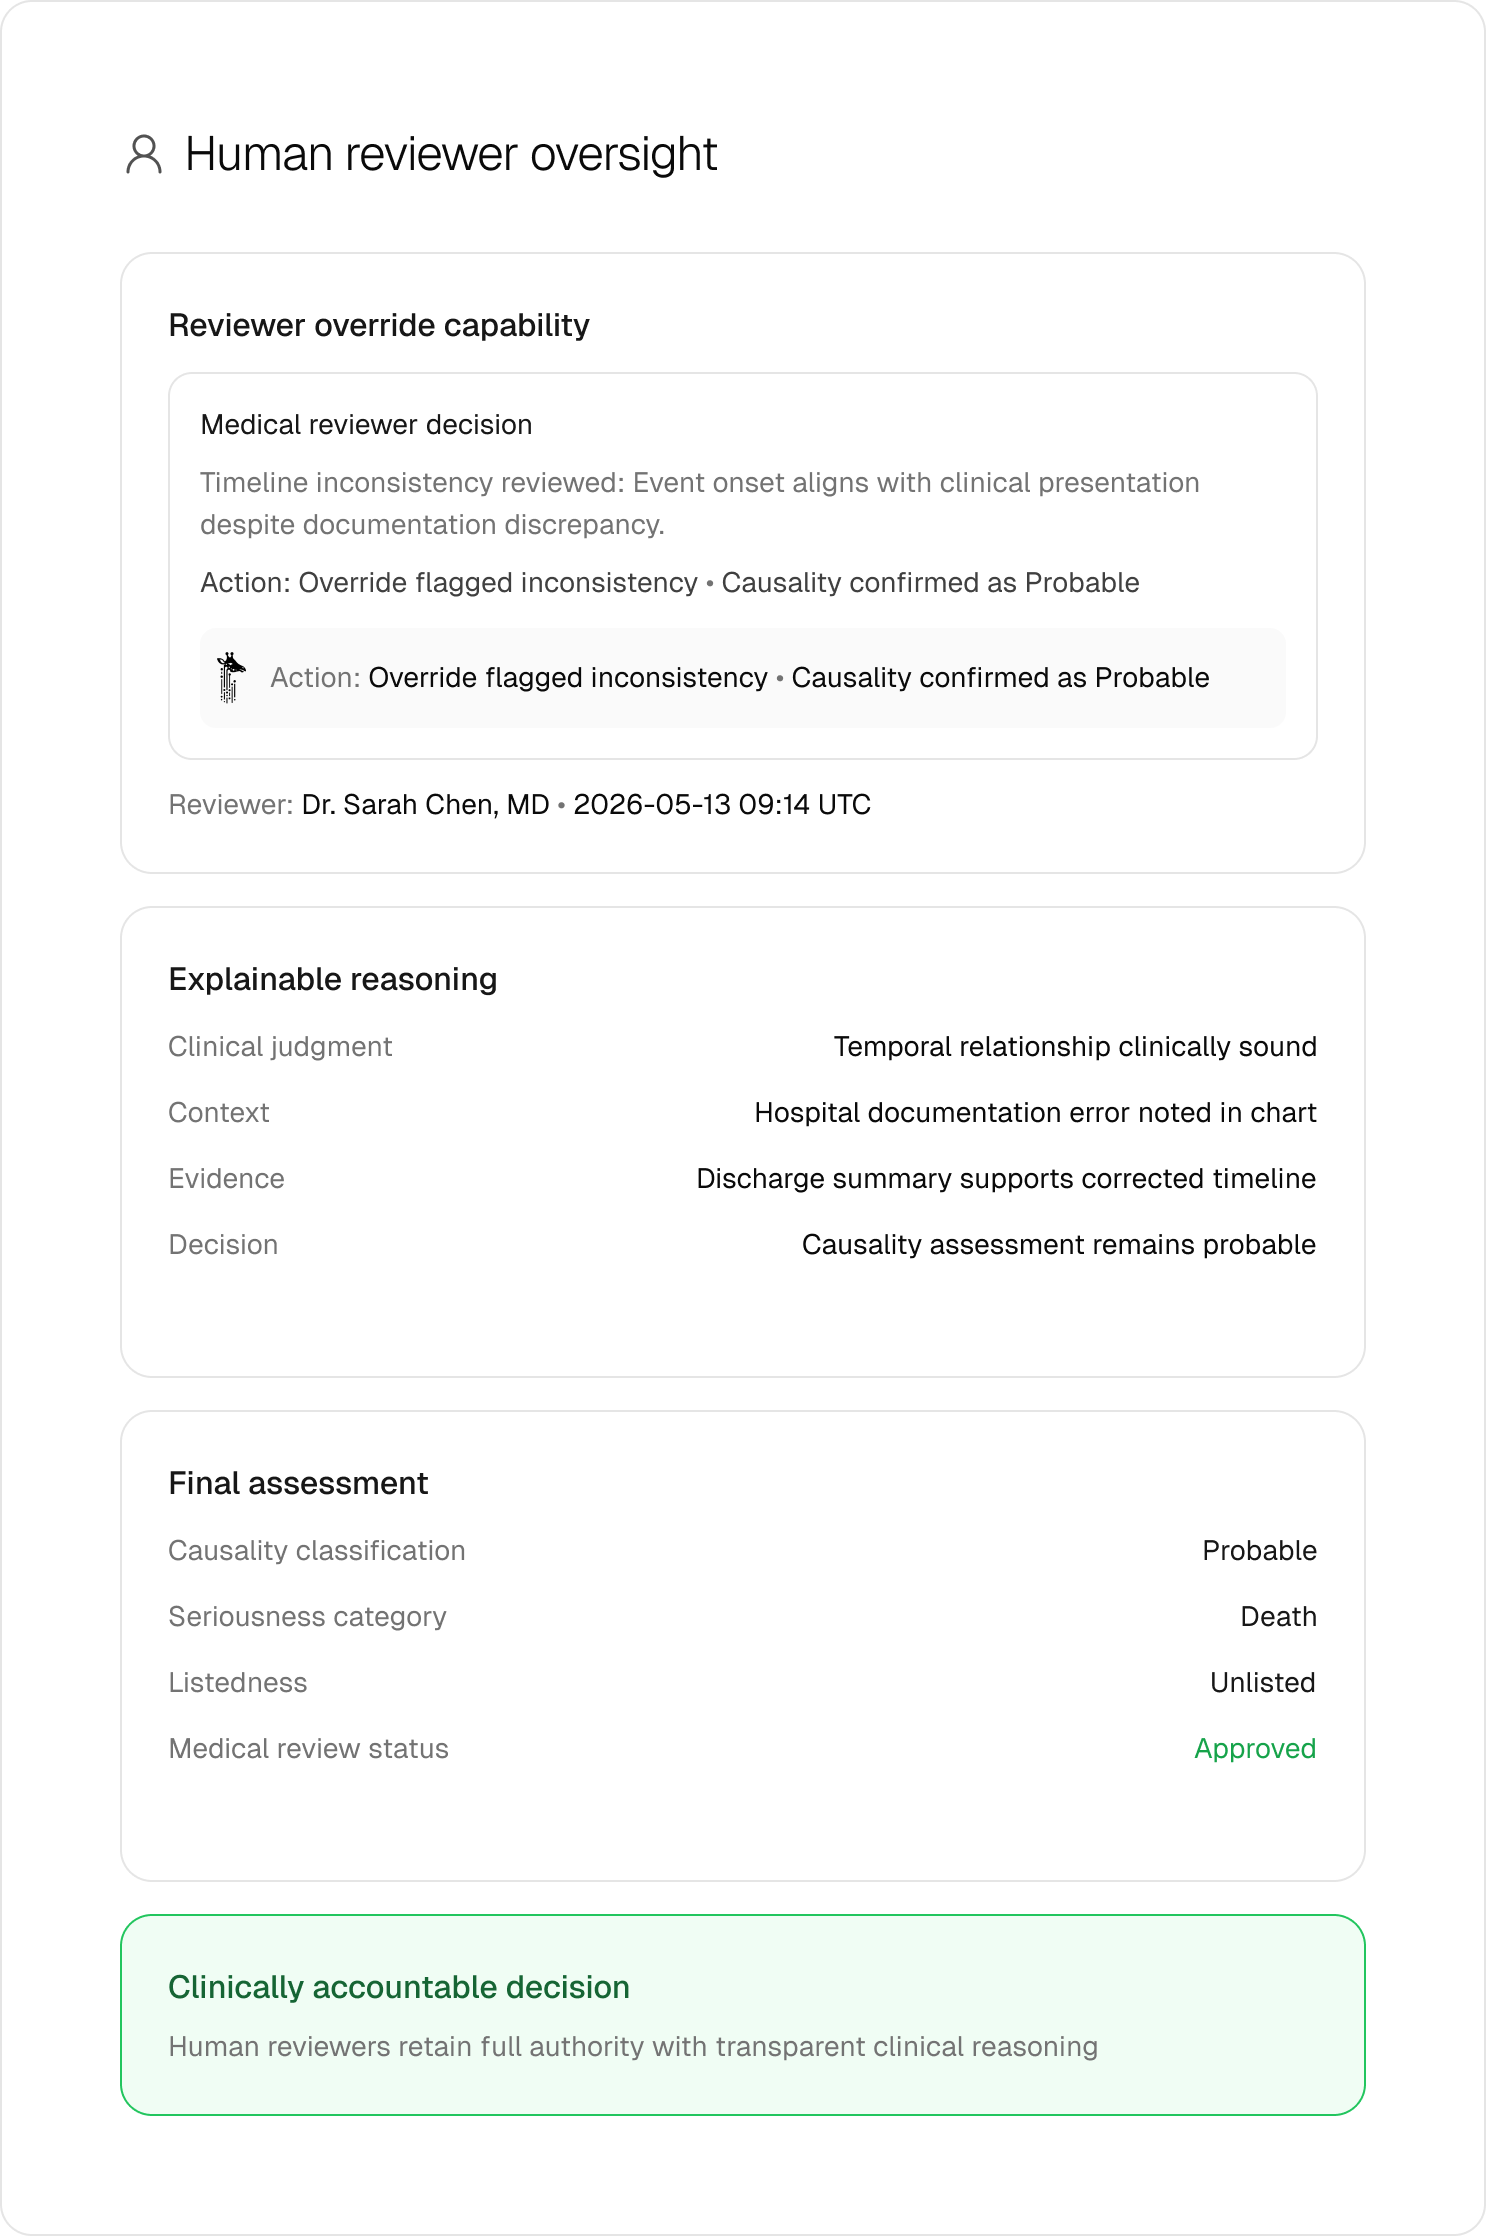
Task: Click the highlighted Override flagged inconsistency action
Action: 568,678
